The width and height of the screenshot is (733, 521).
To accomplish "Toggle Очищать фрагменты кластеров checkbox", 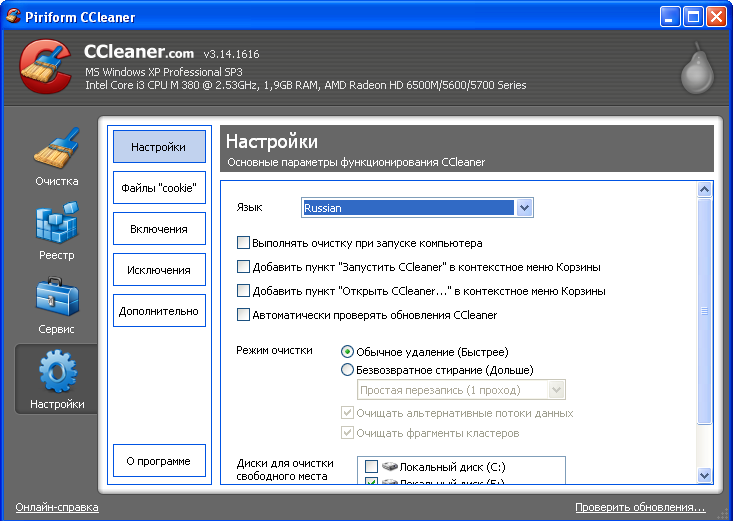I will (x=347, y=432).
